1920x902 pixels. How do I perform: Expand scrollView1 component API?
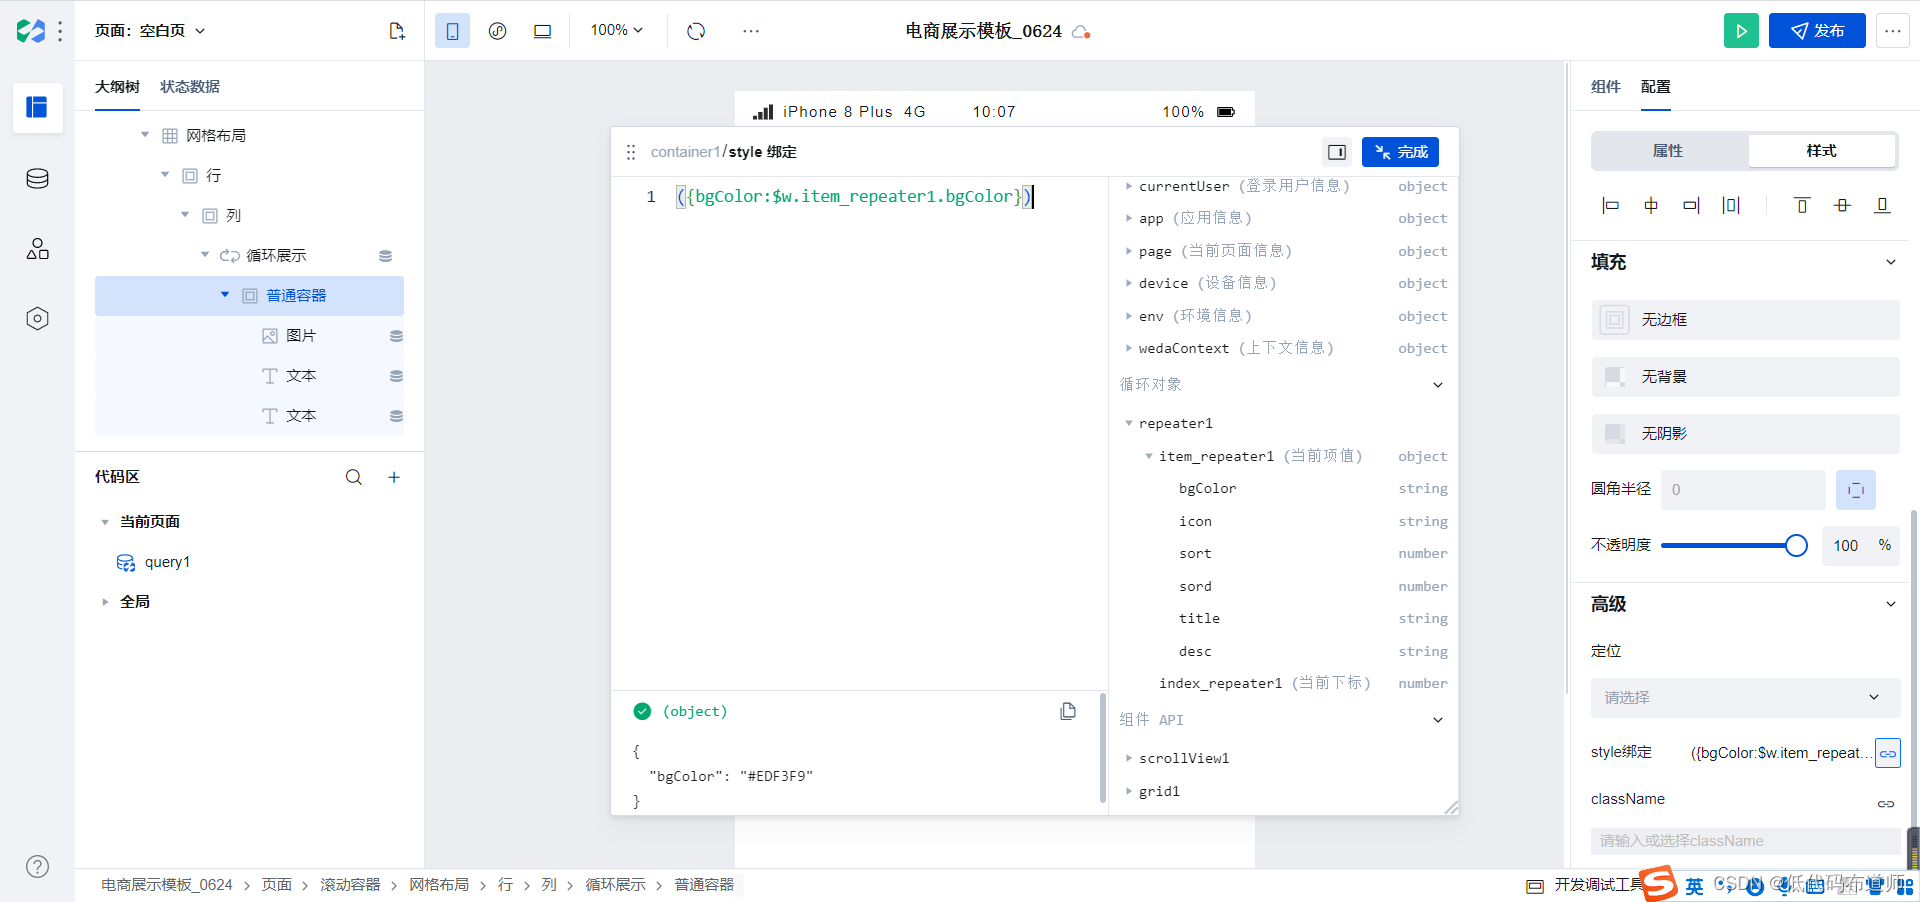[1129, 758]
